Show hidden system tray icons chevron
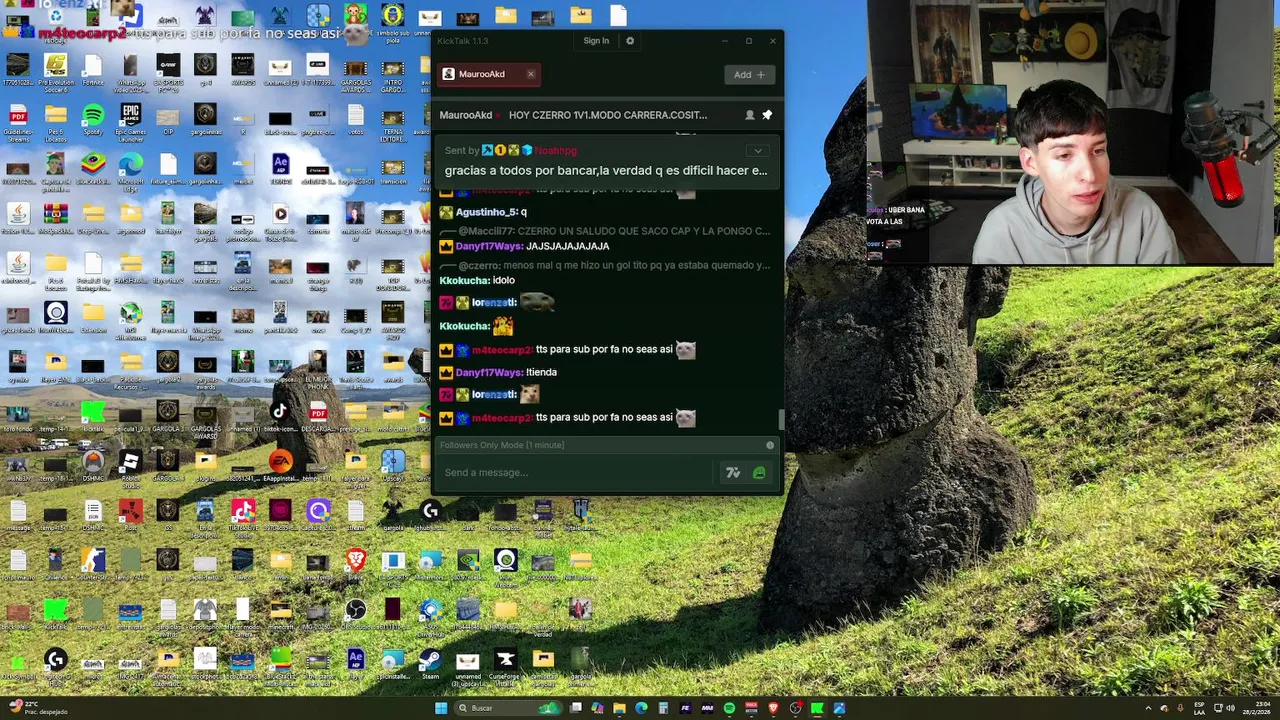 coord(1147,708)
